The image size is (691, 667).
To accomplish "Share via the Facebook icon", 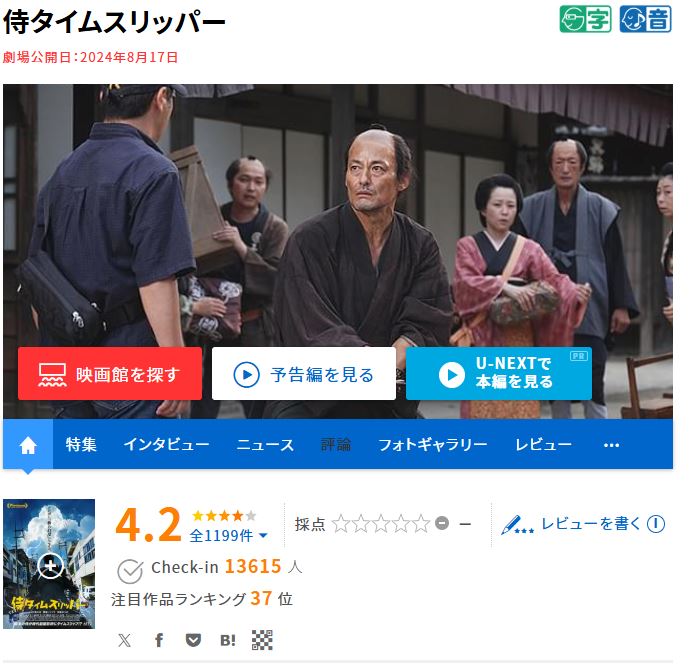I will pyautogui.click(x=159, y=640).
